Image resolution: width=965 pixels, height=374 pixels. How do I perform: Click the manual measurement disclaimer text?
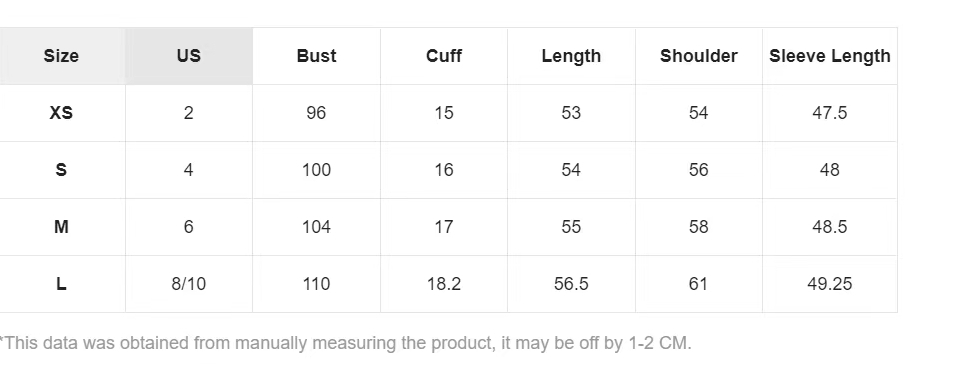click(346, 343)
